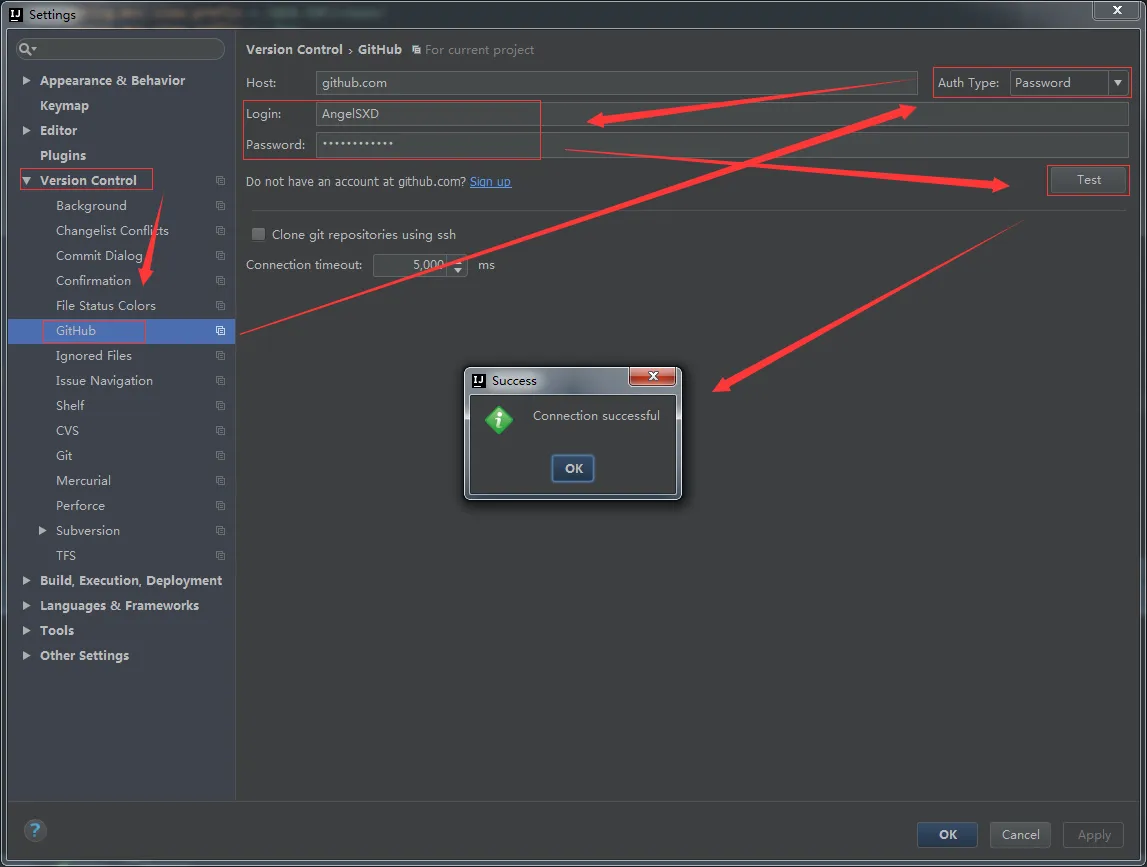Click into the Login text field
The image size is (1147, 867).
720,114
